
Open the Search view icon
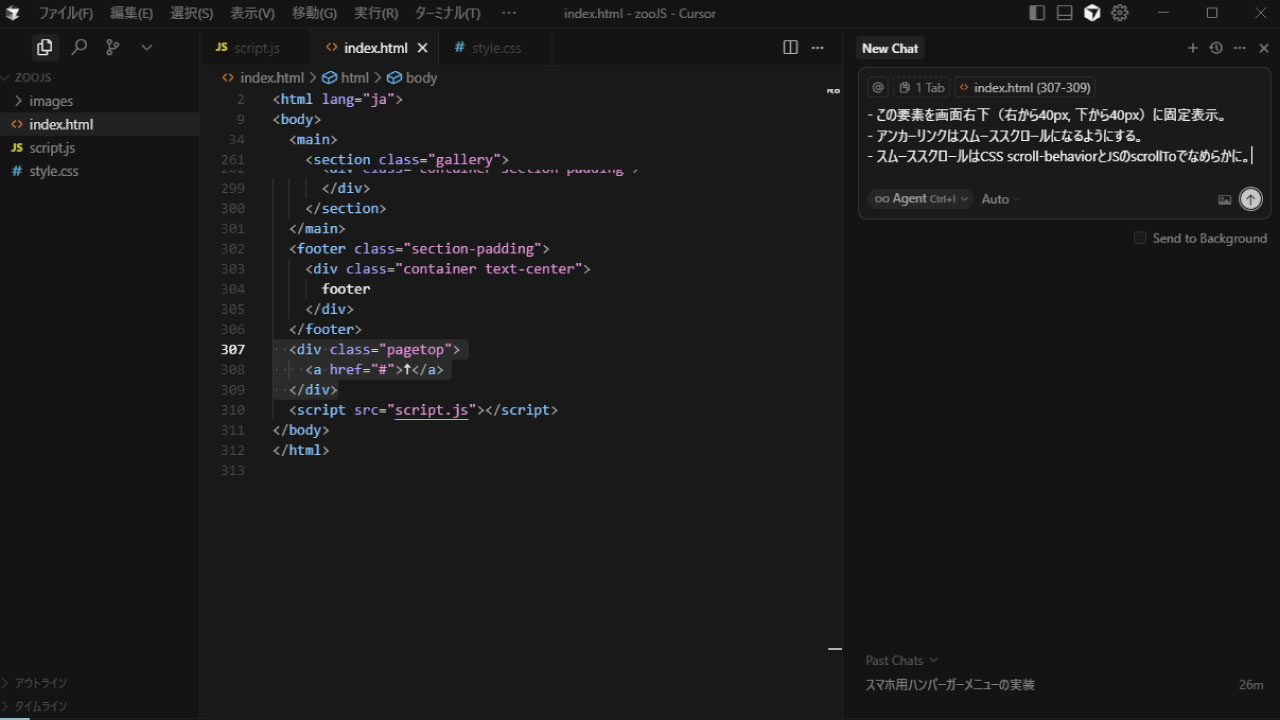pos(79,47)
